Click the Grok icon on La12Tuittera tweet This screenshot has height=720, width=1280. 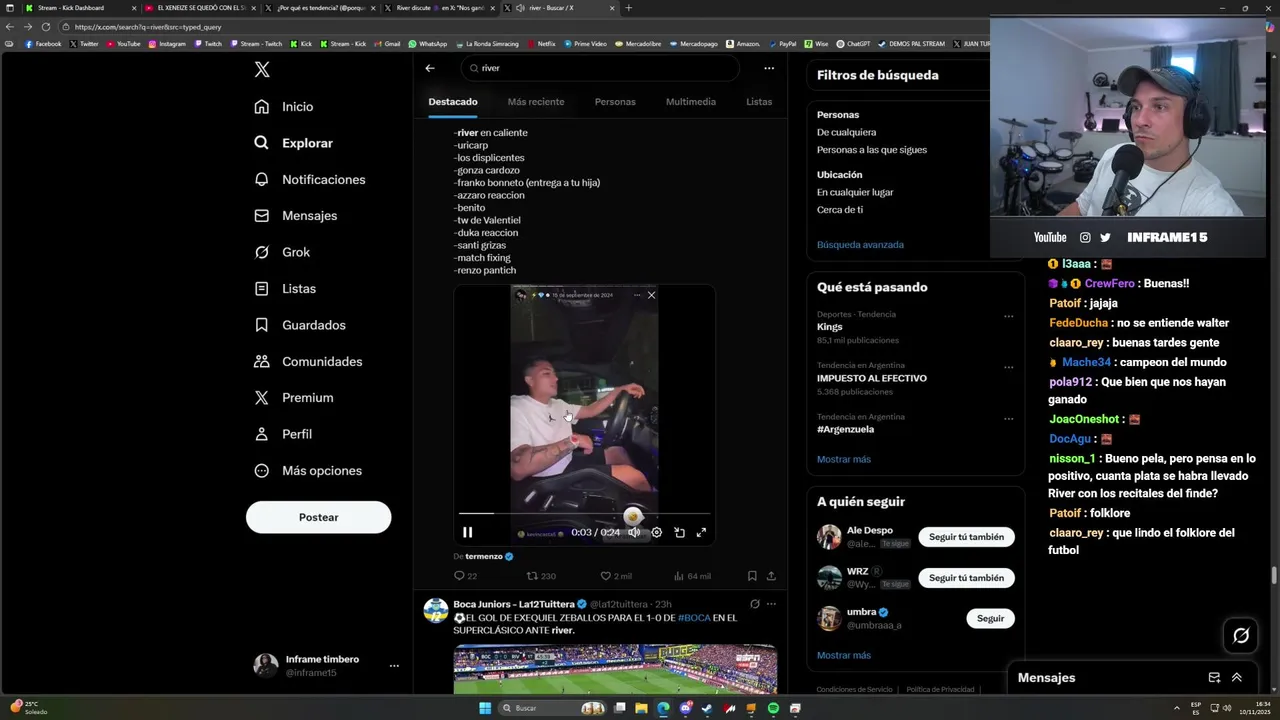(x=755, y=604)
